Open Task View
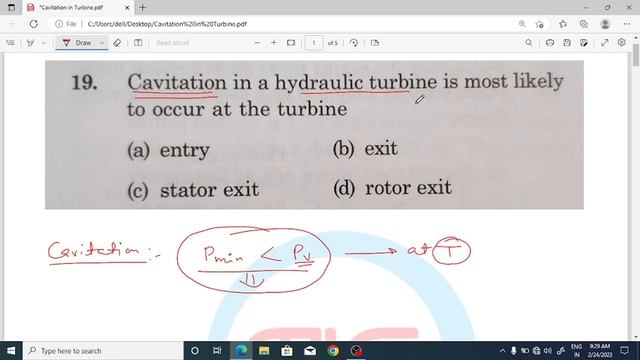 click(217, 351)
